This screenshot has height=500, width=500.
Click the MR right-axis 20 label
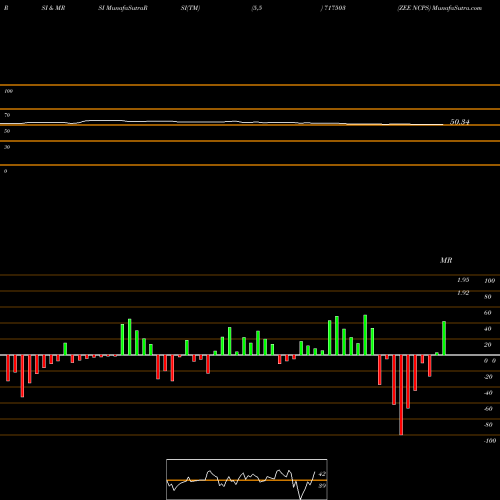[x=488, y=345]
